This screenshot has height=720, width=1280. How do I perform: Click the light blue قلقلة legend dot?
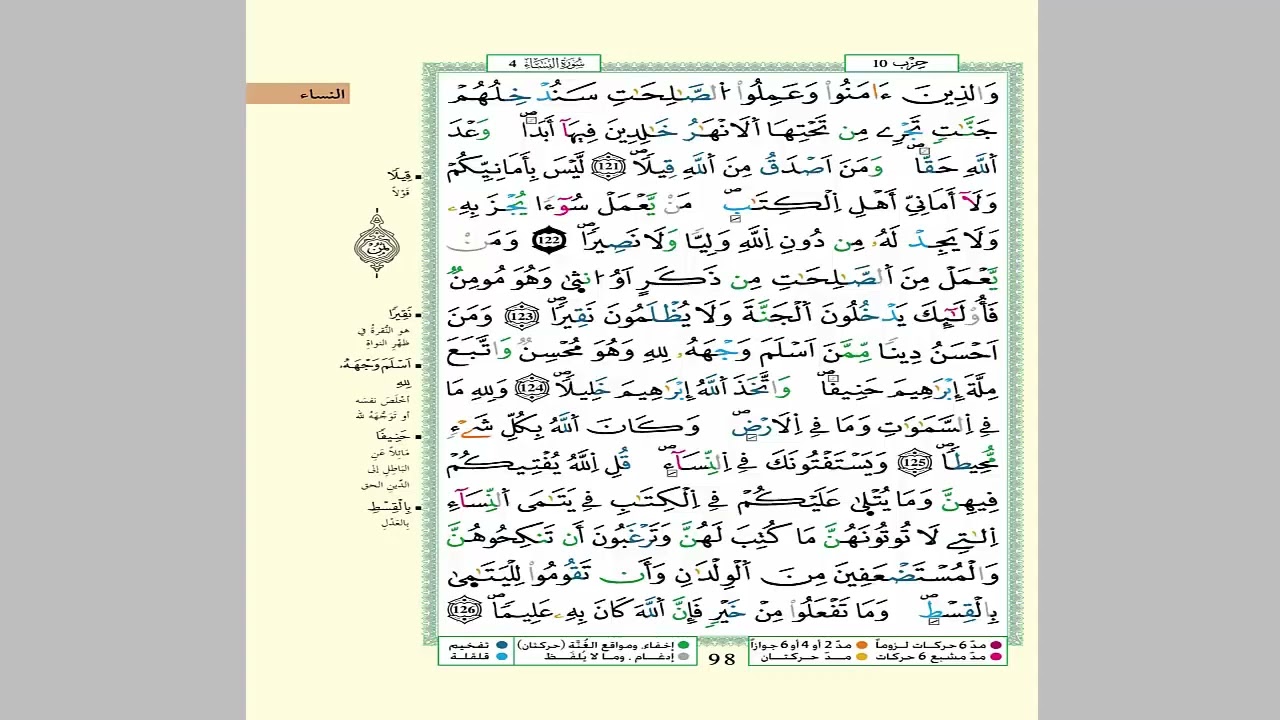pyautogui.click(x=501, y=657)
